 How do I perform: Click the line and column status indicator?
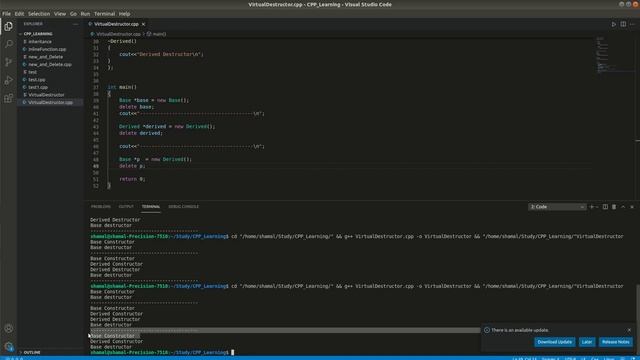(x=524, y=358)
